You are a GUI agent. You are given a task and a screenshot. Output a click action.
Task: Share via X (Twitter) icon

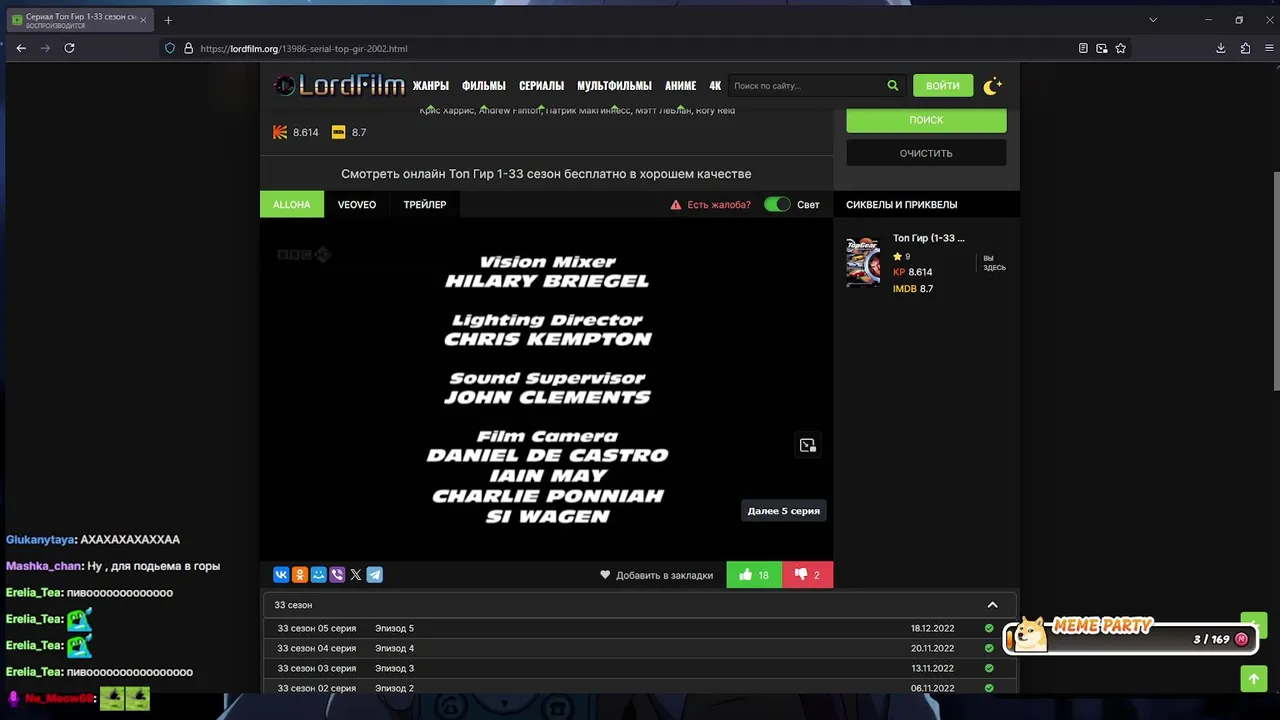click(356, 575)
